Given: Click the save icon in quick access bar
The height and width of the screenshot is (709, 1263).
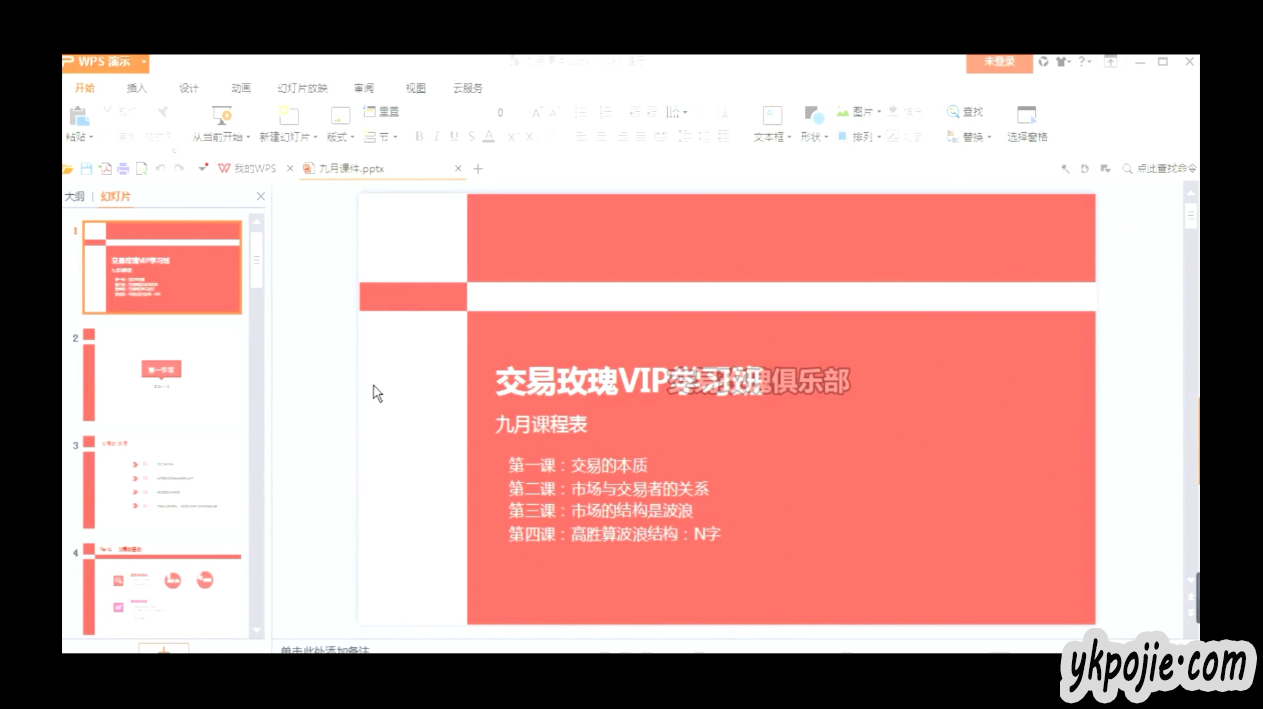Looking at the screenshot, I should pos(86,169).
